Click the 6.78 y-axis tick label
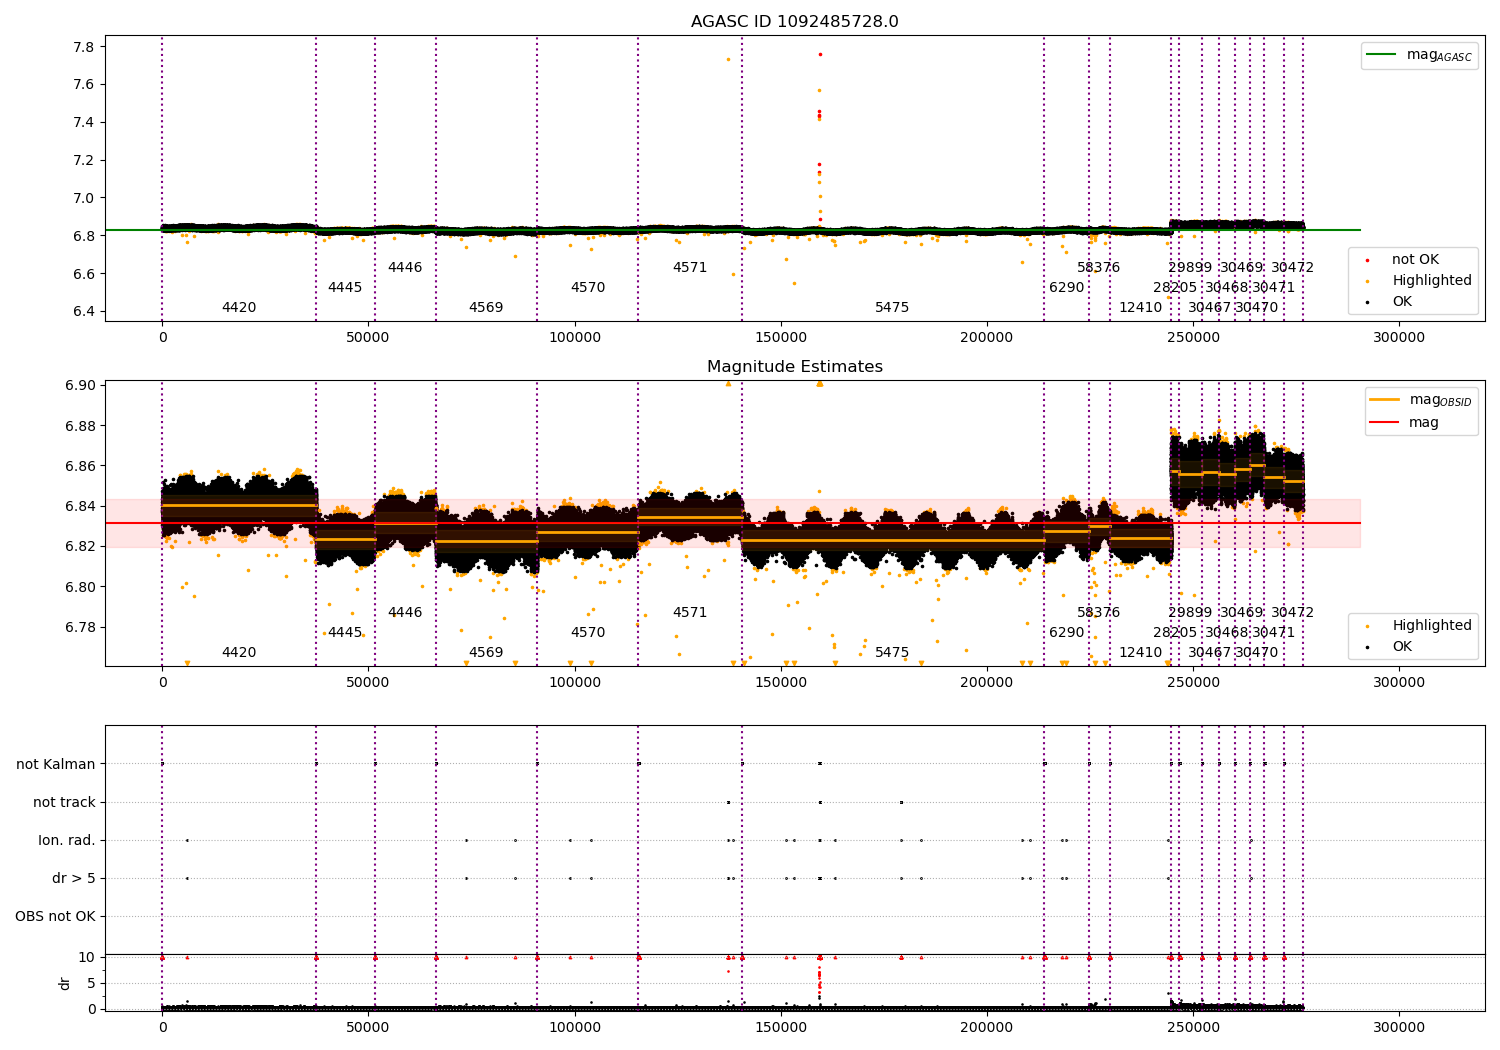This screenshot has height=1050, width=1500. 80,628
